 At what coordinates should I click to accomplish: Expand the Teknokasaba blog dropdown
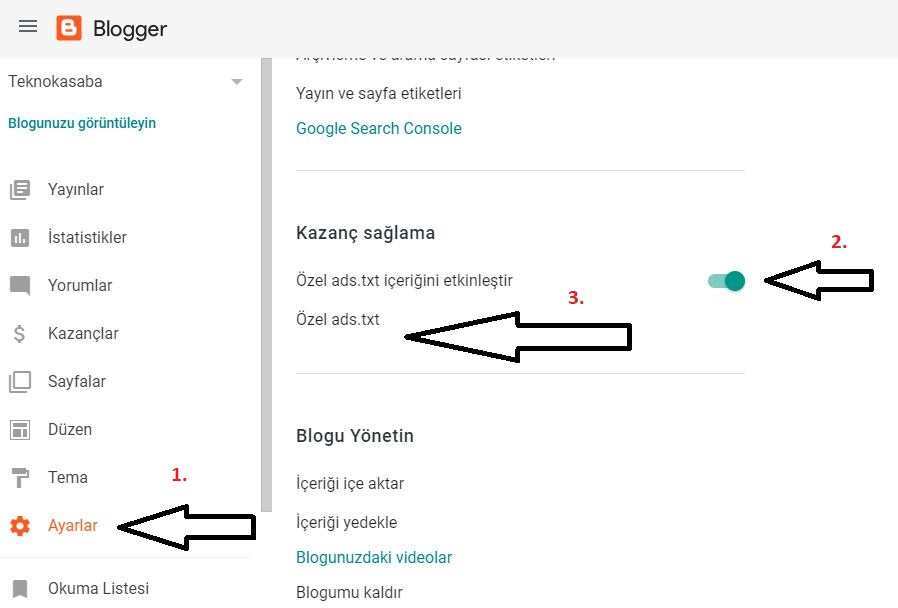(x=237, y=82)
